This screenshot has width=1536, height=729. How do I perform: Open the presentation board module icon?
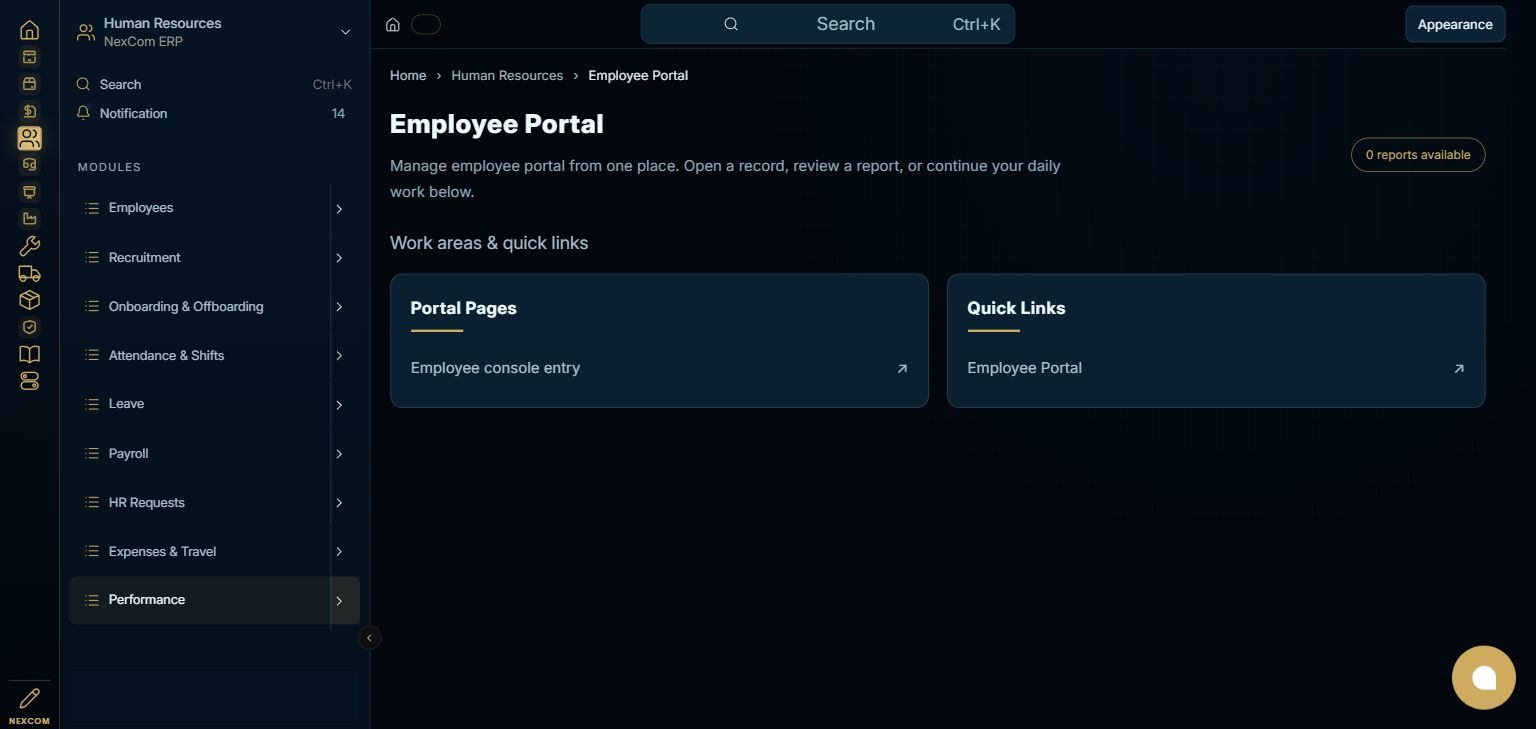coord(29,192)
